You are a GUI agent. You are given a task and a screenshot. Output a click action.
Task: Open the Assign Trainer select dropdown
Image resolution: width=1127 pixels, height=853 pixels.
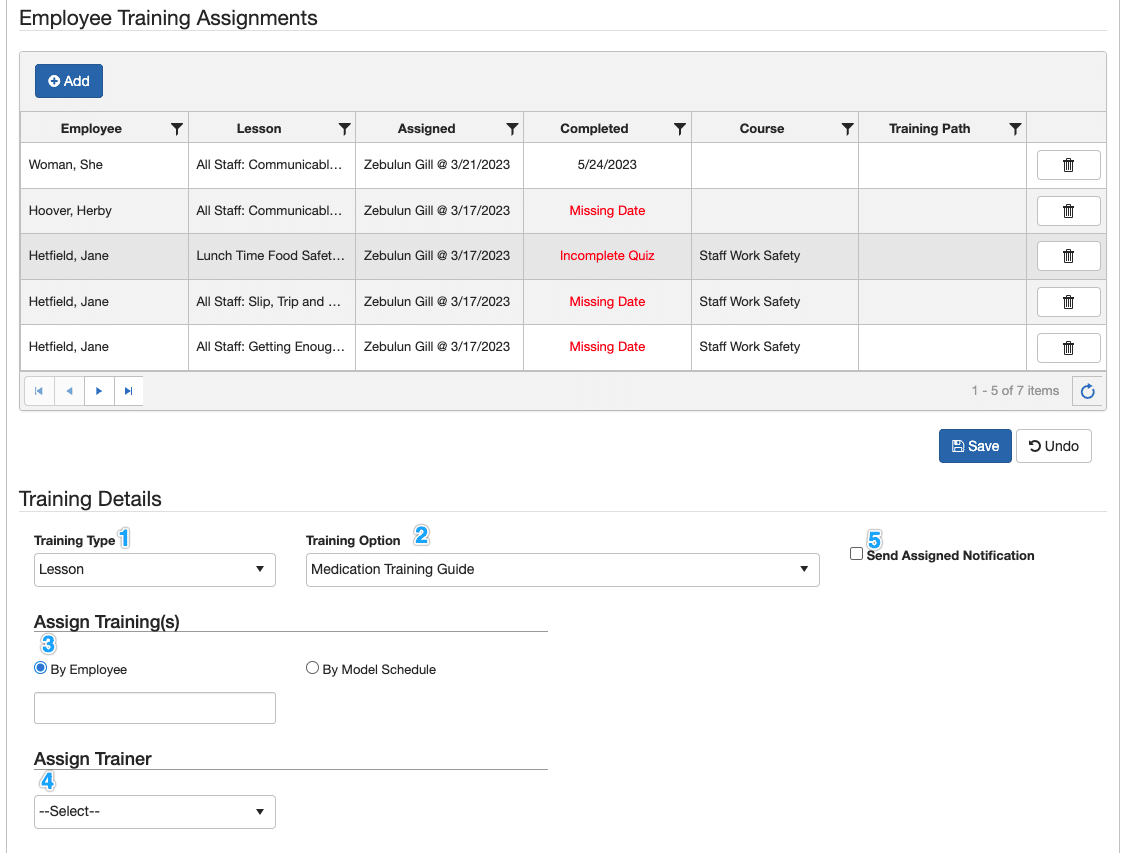coord(155,811)
